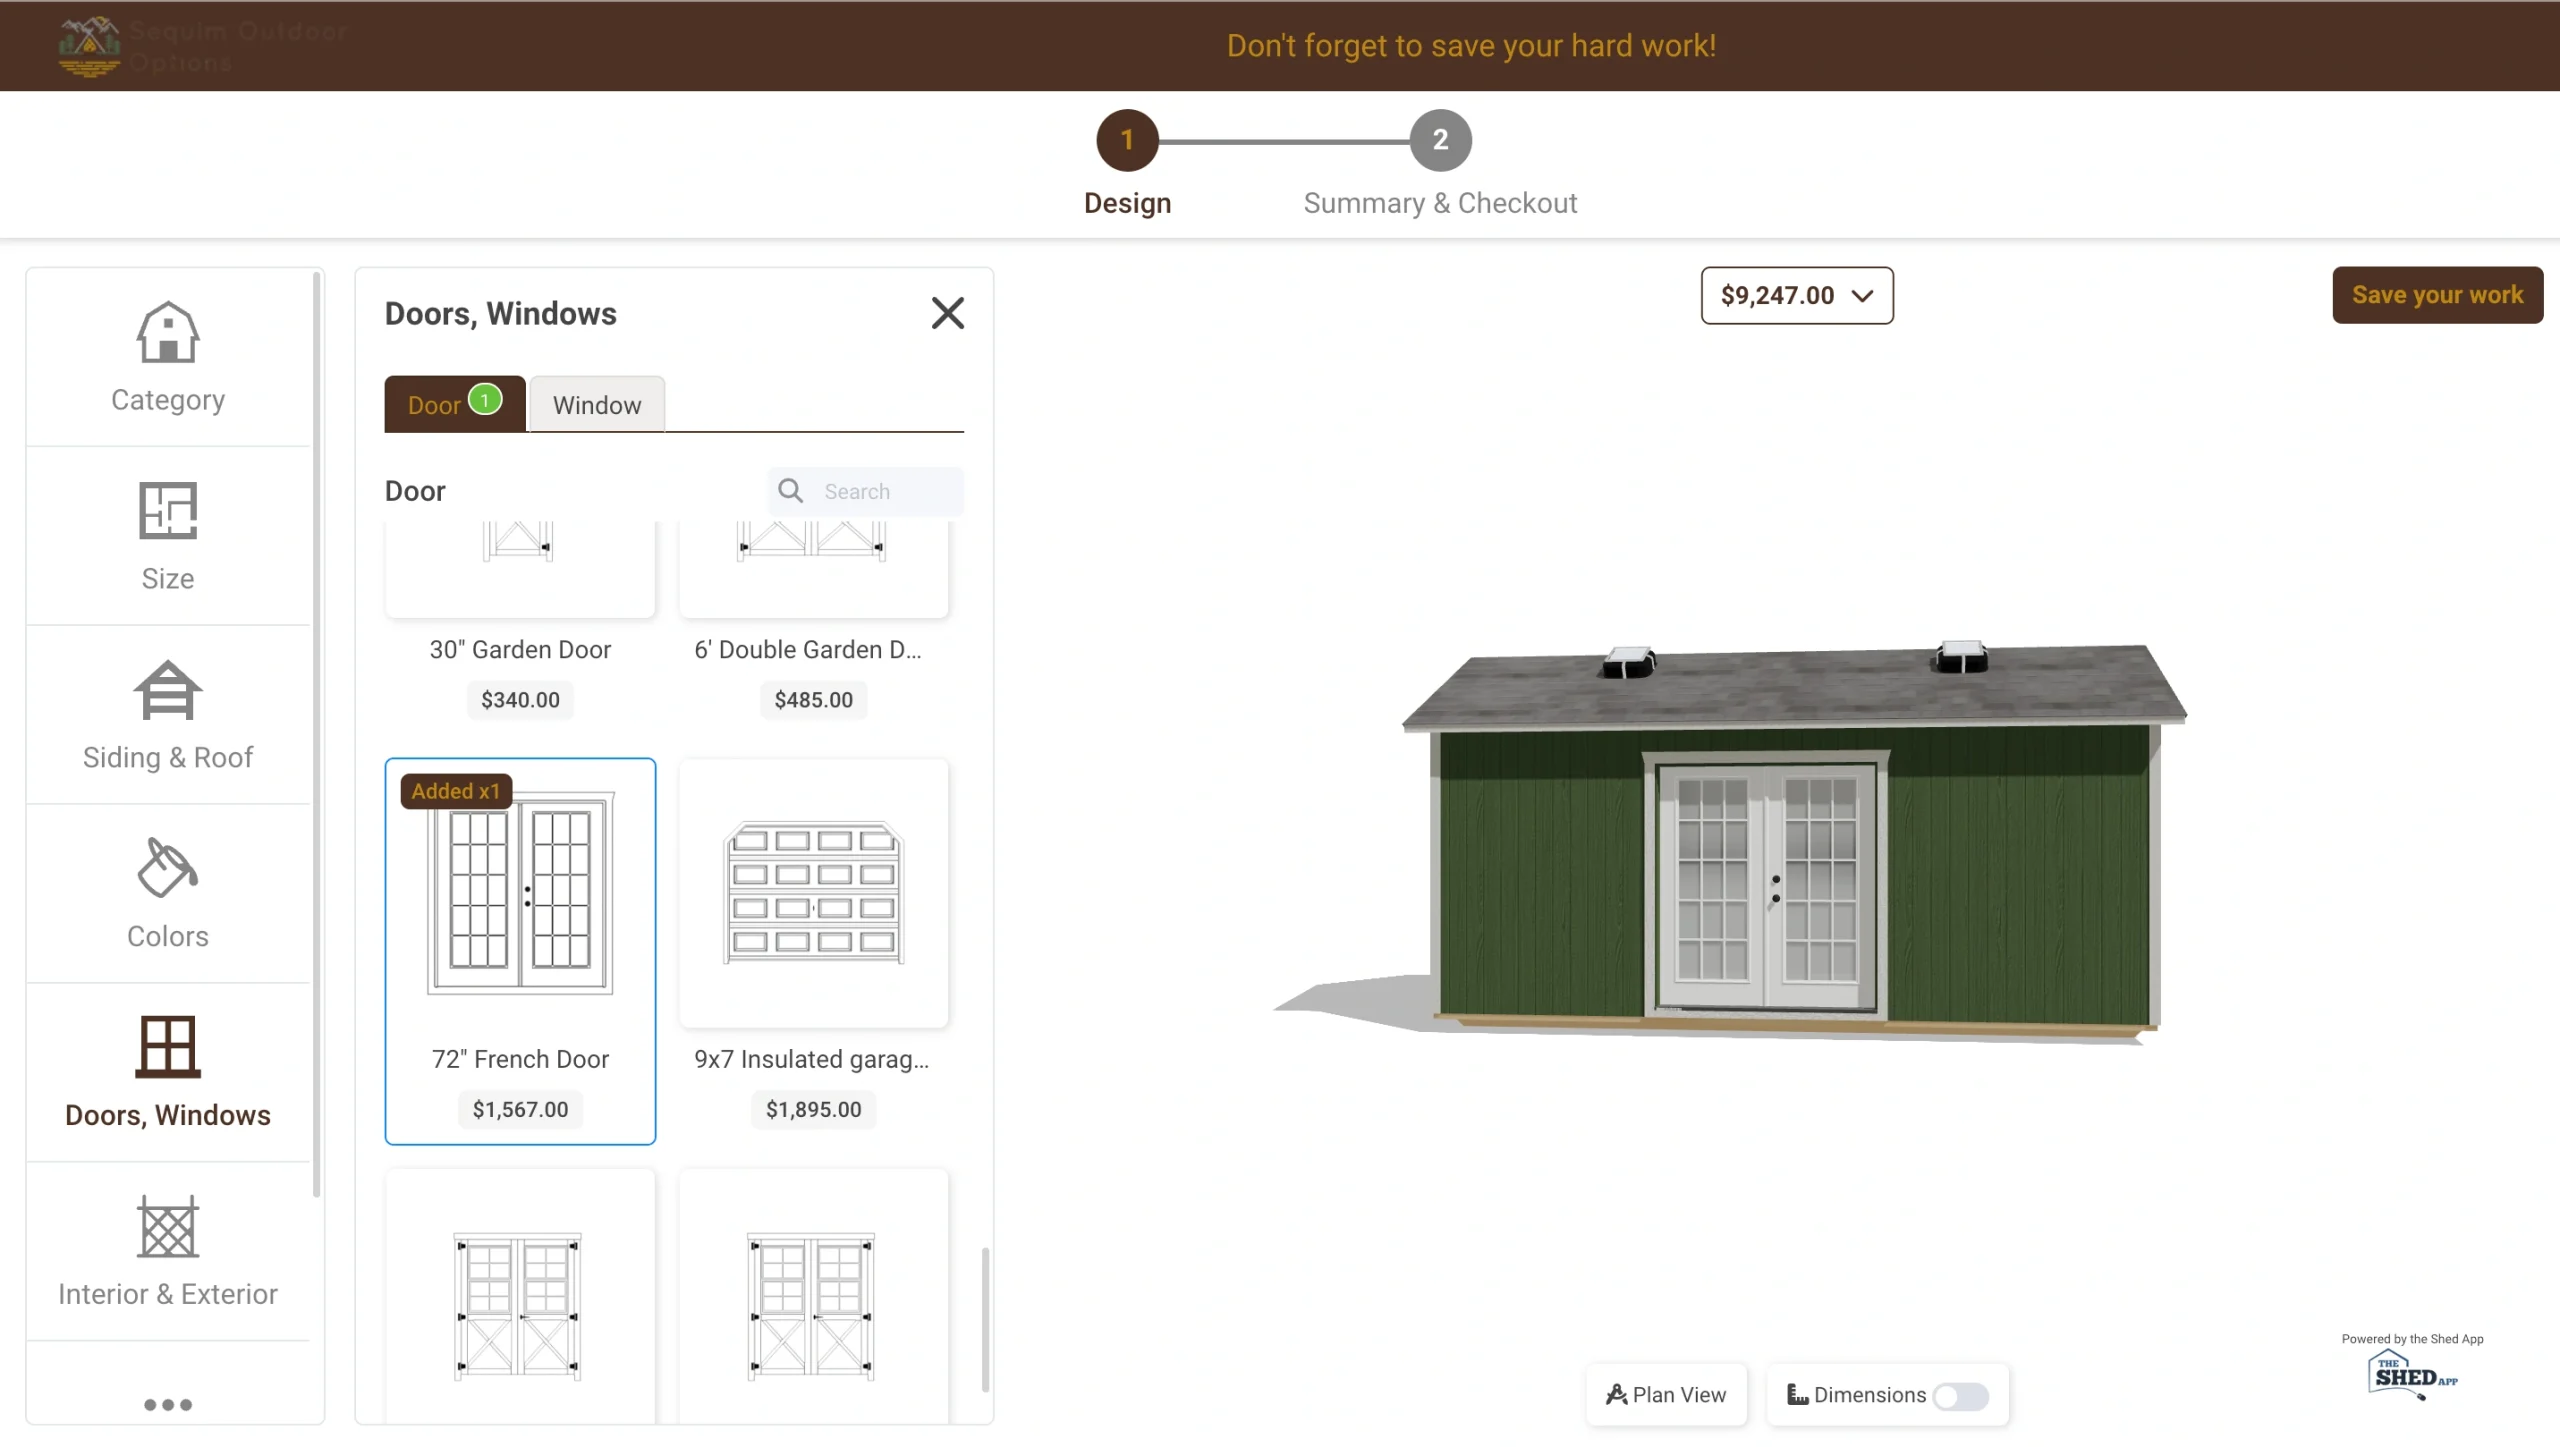The image size is (2560, 1447).
Task: Select the Doors, Windows sidebar icon
Action: 167,1047
